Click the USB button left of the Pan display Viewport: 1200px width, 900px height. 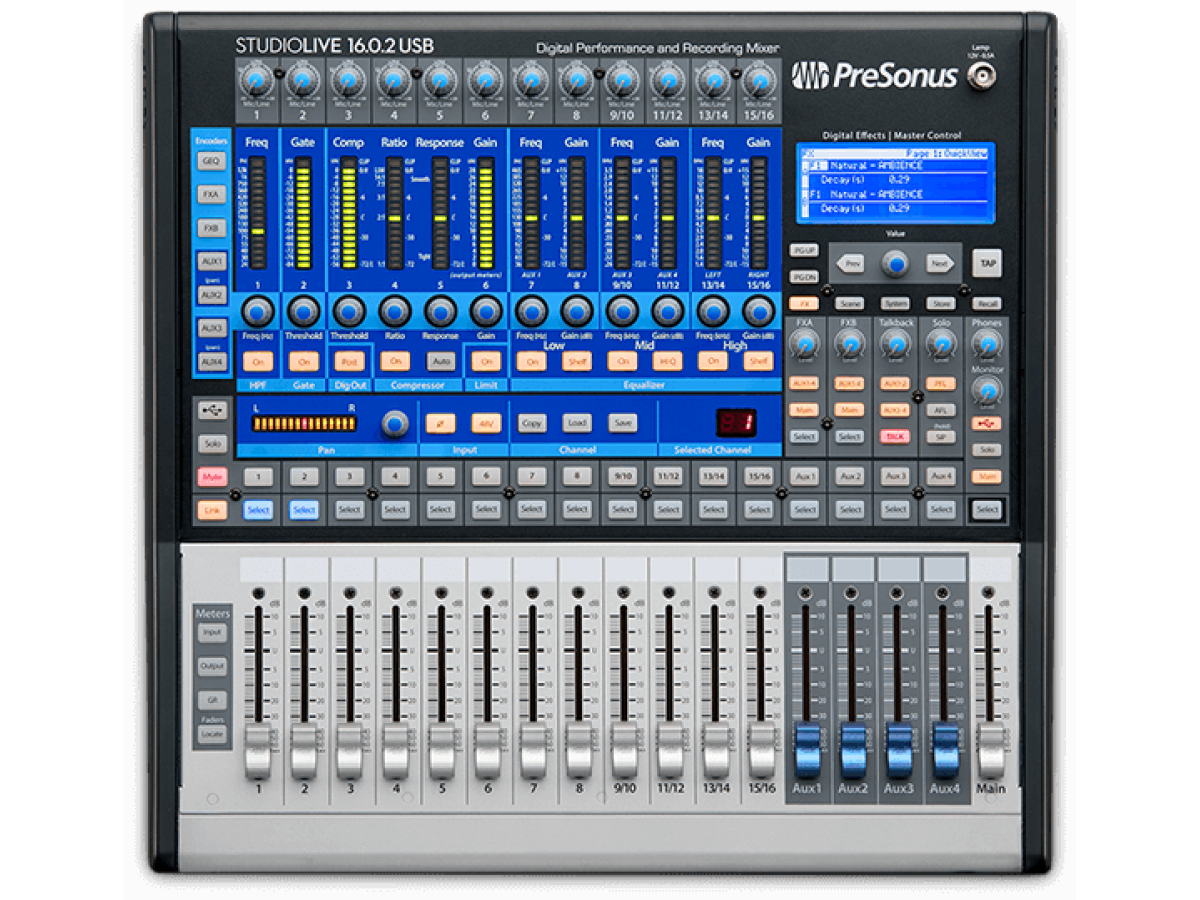pos(212,410)
